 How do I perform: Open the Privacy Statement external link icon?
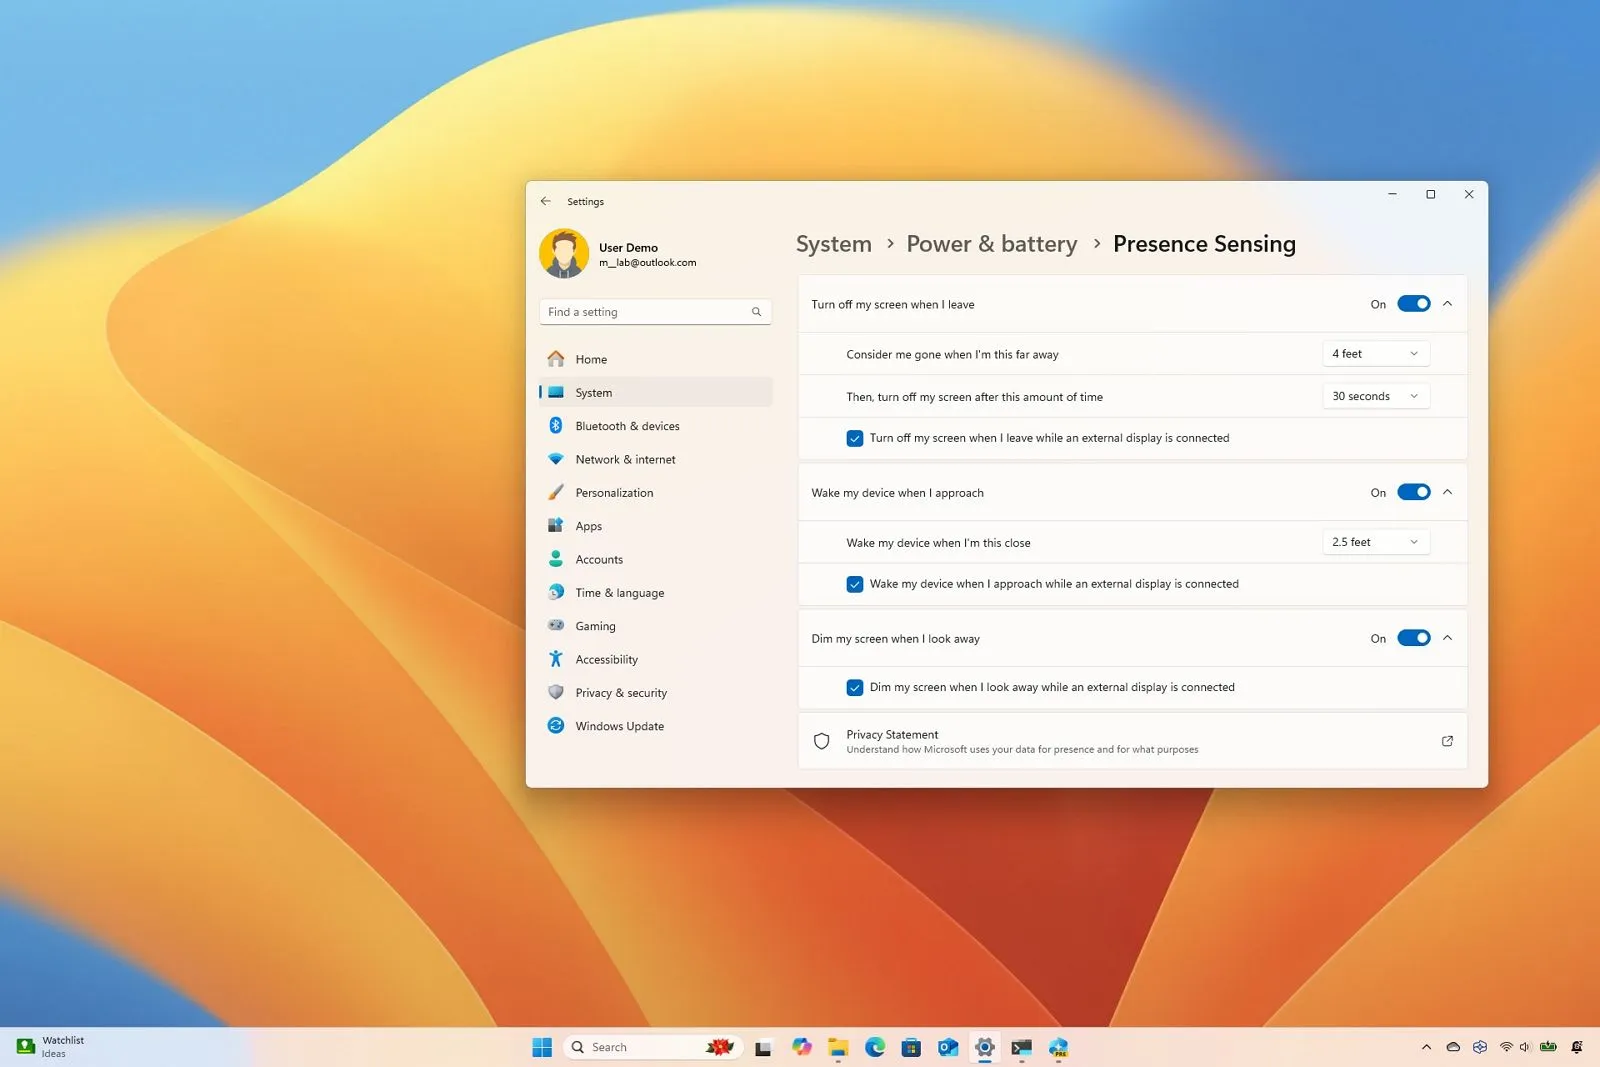(1446, 741)
